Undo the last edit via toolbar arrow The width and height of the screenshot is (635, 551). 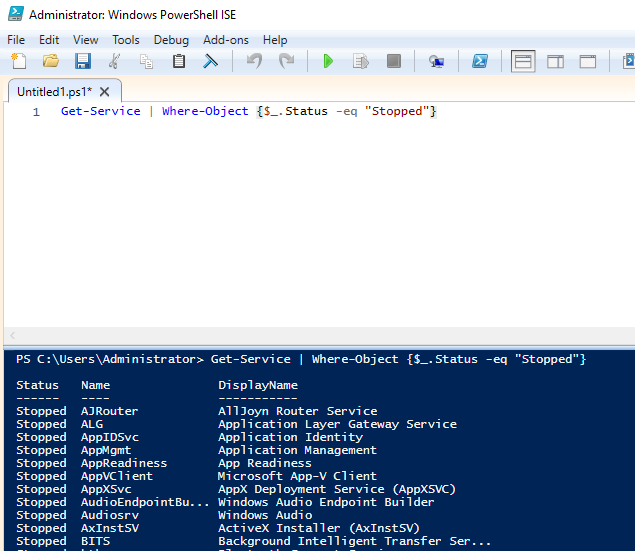(x=254, y=62)
